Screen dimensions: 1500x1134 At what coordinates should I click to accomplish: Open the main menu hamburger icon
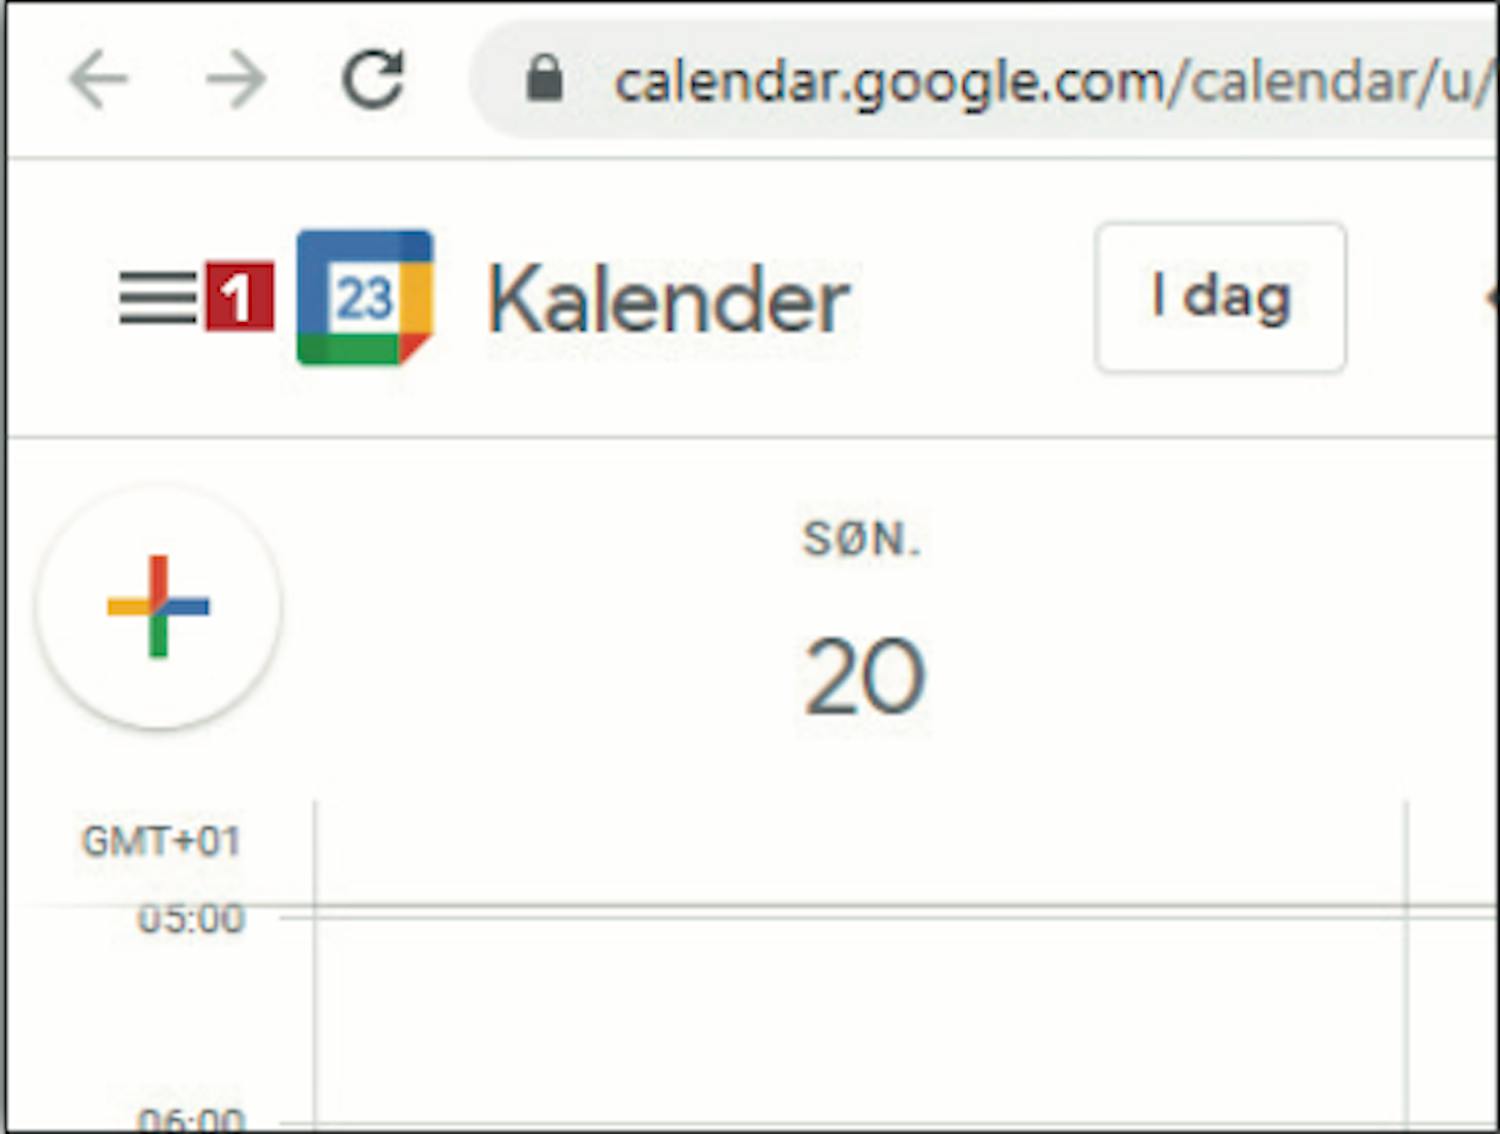pyautogui.click(x=157, y=297)
